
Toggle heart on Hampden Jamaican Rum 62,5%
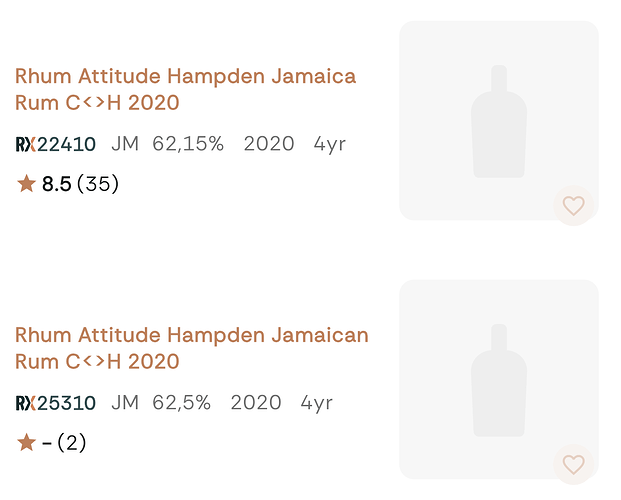tap(573, 464)
